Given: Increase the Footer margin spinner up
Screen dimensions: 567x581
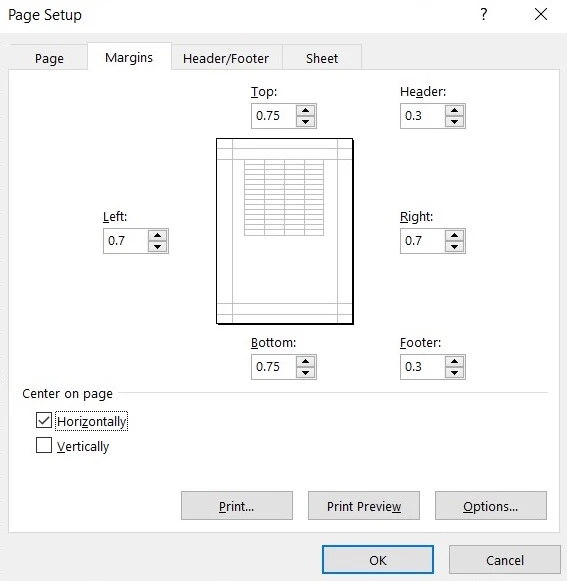Looking at the screenshot, I should click(454, 362).
